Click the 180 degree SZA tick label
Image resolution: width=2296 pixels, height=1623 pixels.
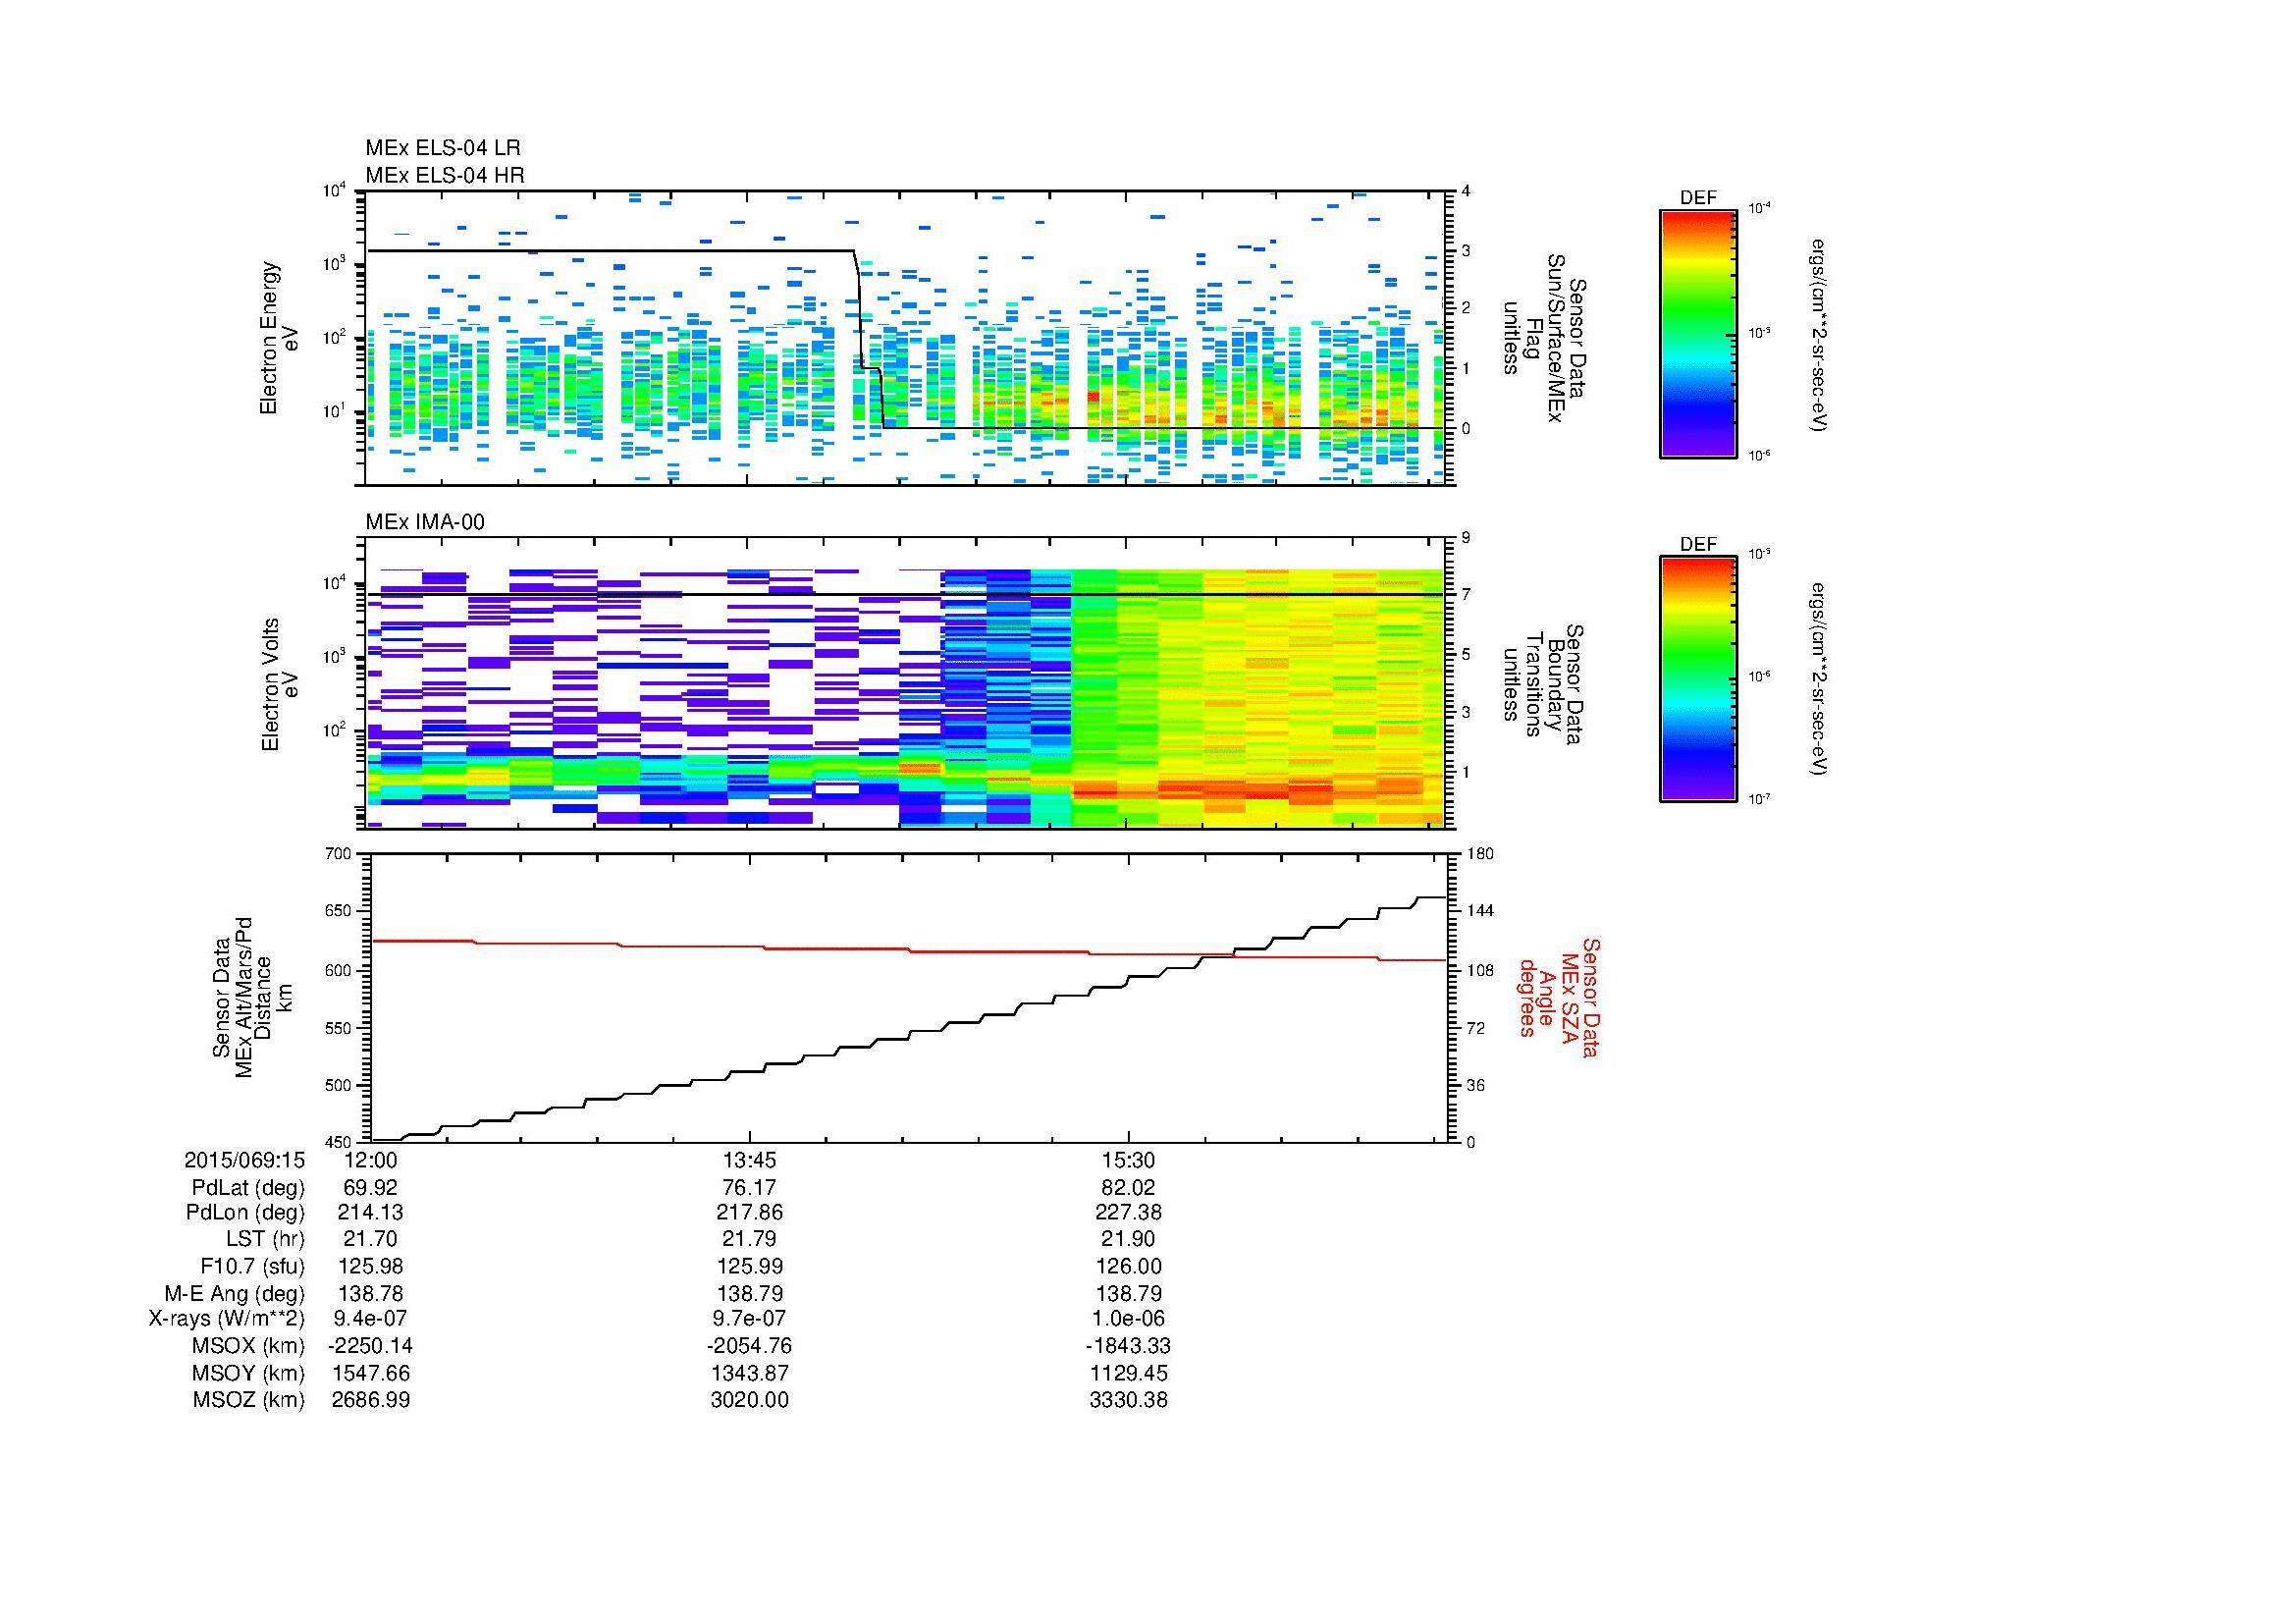(1480, 854)
